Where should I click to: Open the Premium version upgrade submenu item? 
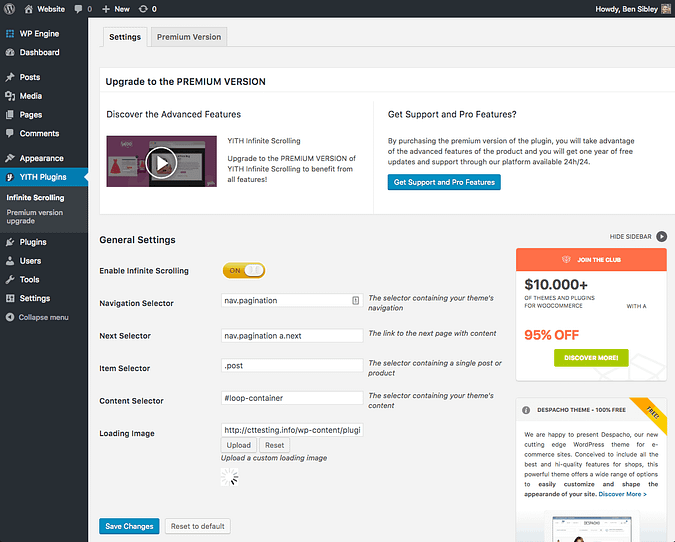[x=35, y=217]
